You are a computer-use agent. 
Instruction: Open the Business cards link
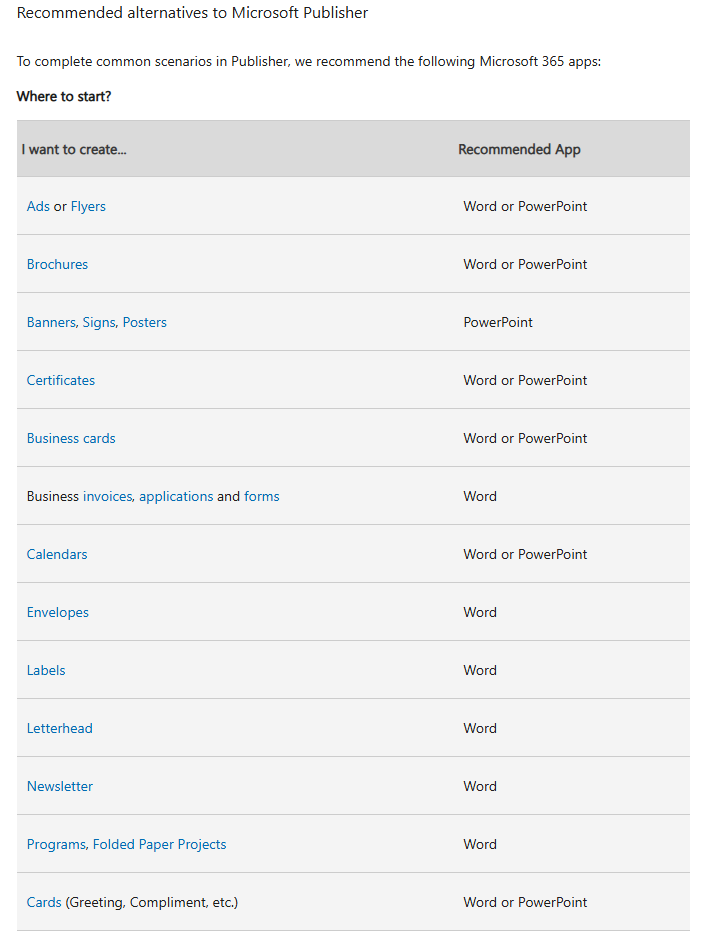(71, 438)
